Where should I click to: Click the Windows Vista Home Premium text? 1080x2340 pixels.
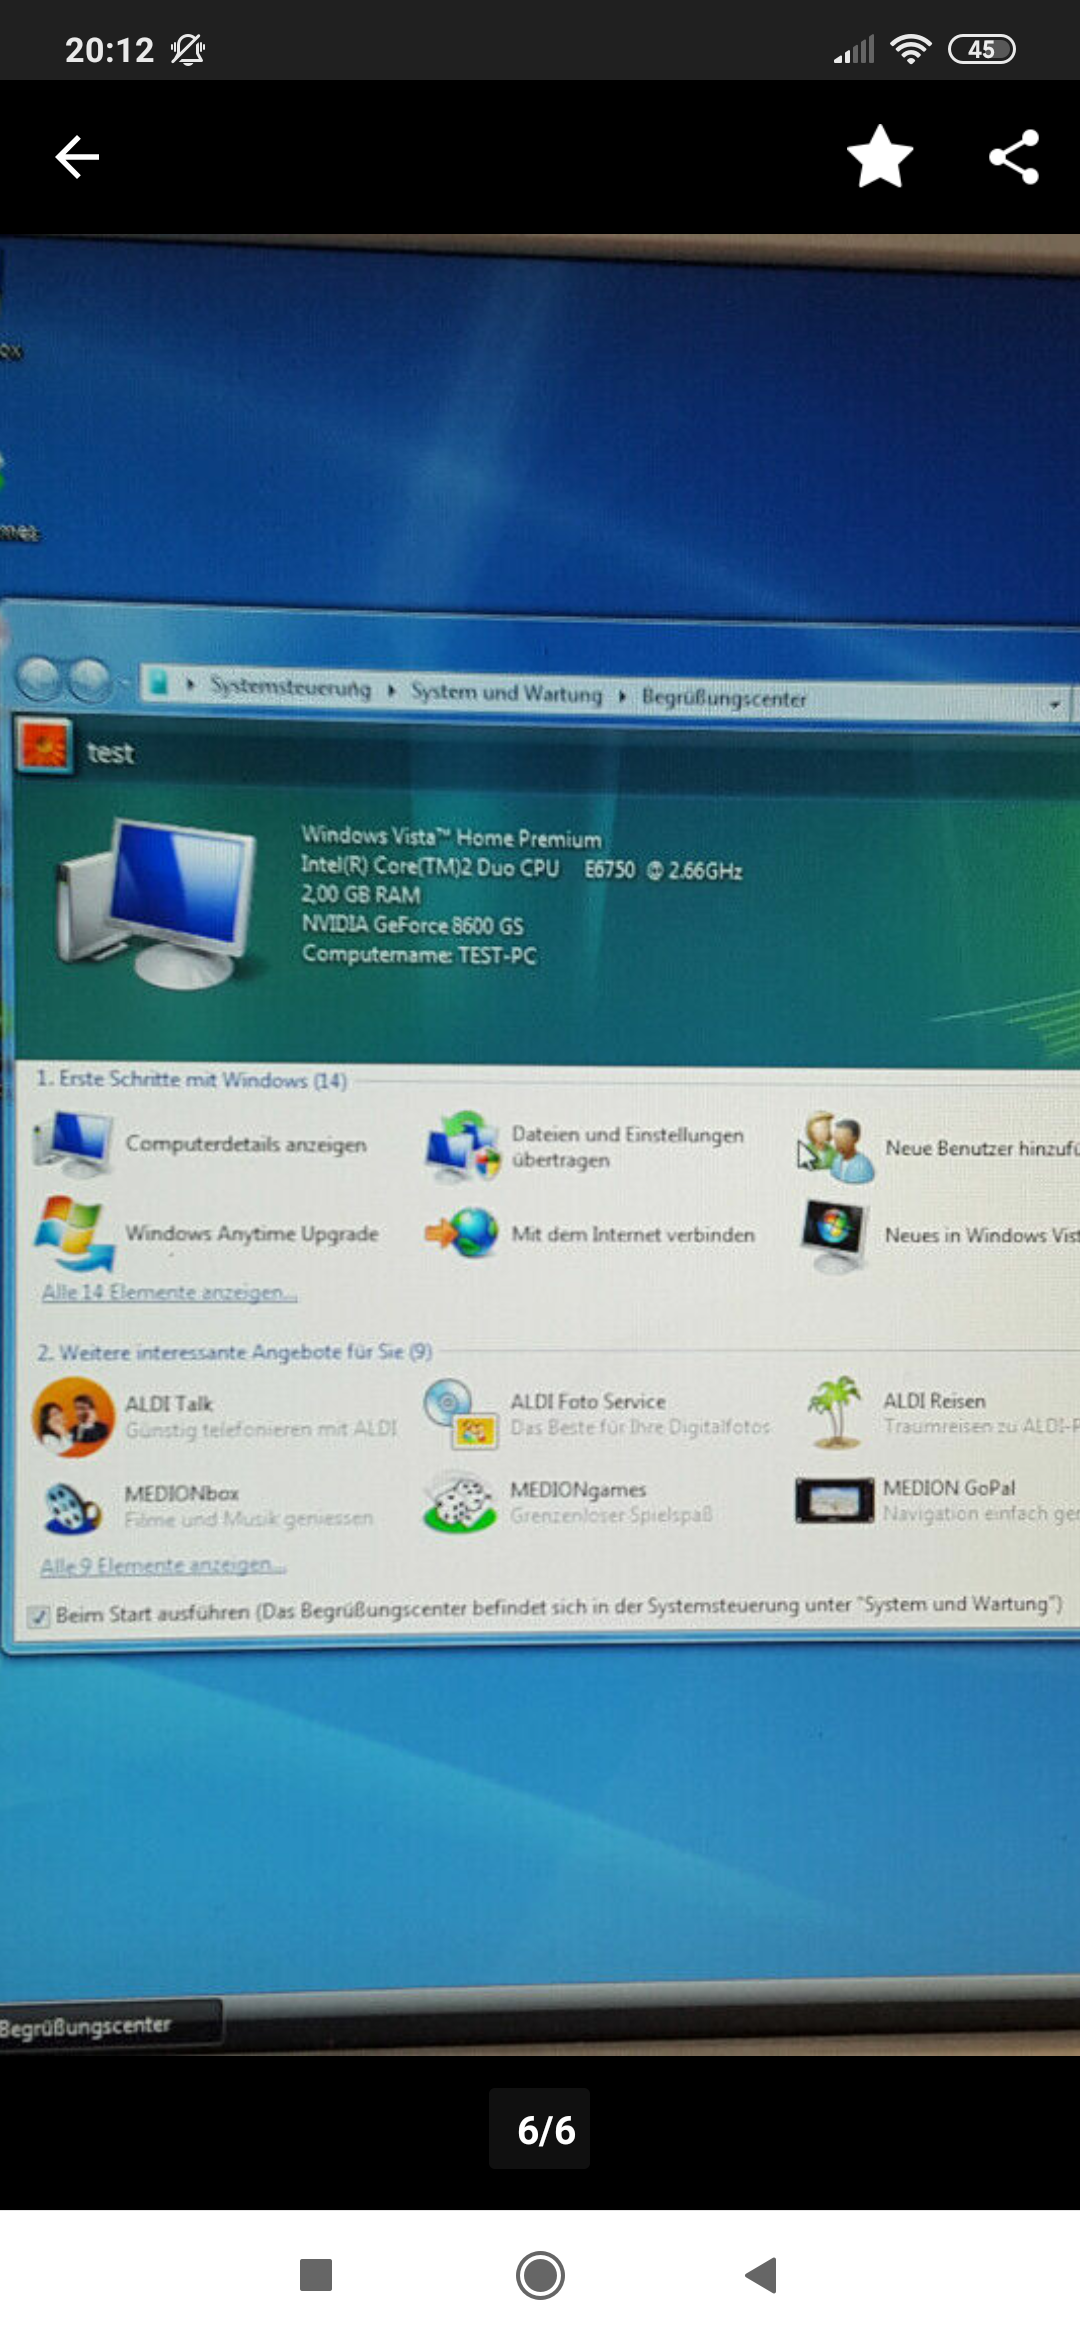point(451,837)
